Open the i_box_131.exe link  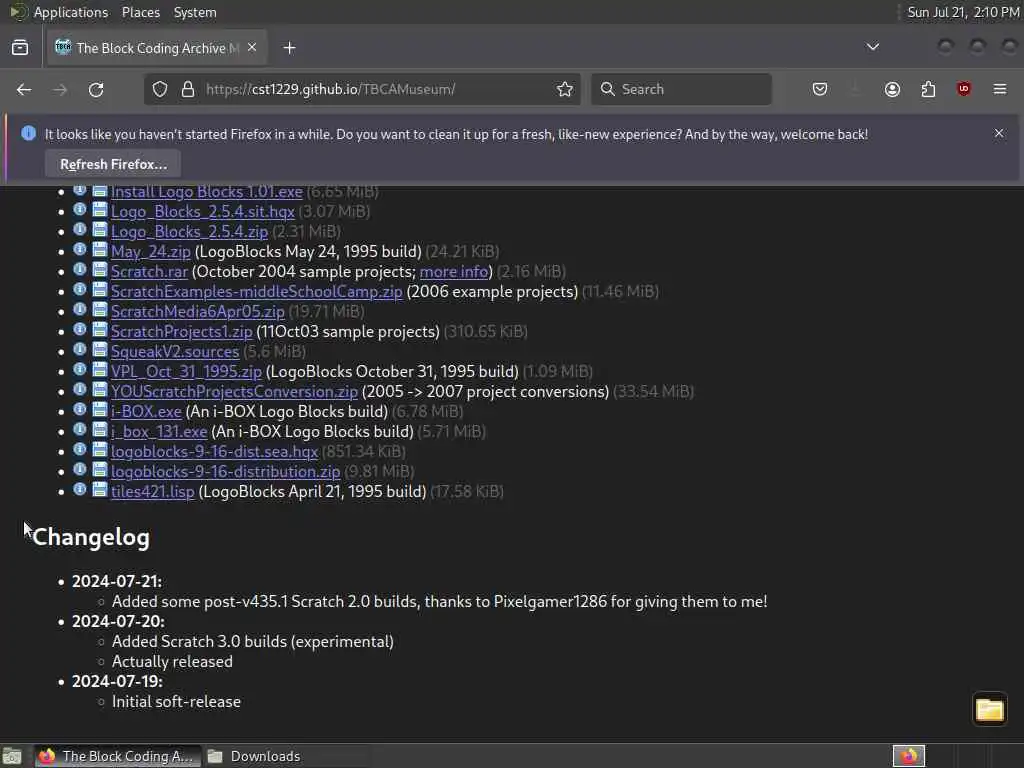click(159, 432)
